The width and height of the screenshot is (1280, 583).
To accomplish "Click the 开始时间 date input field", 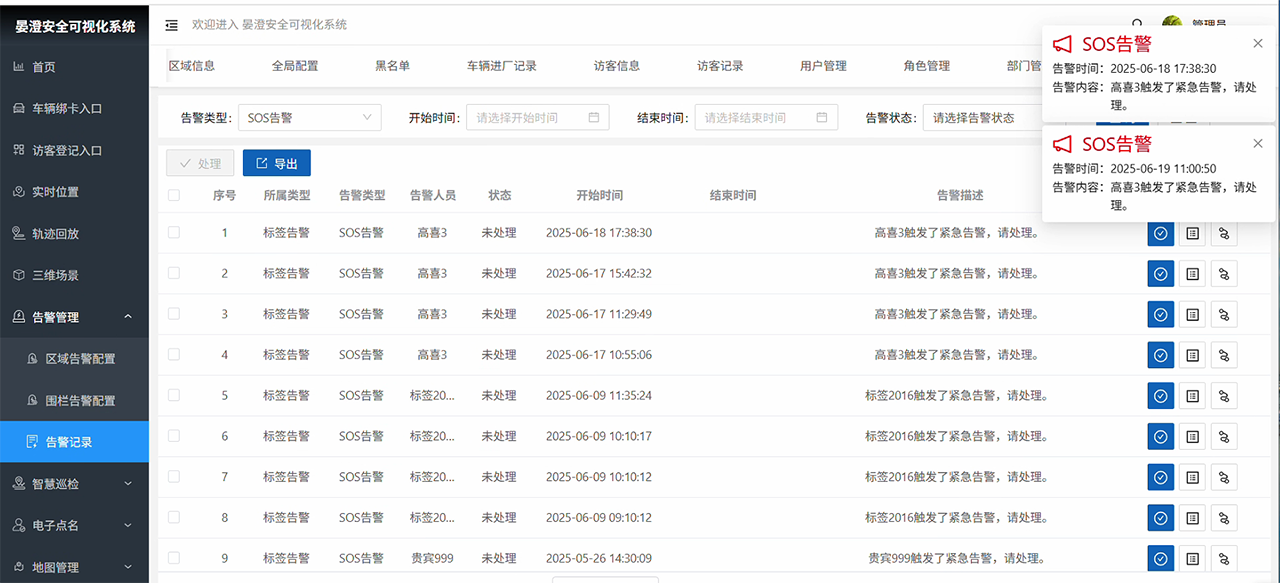I will pos(537,118).
